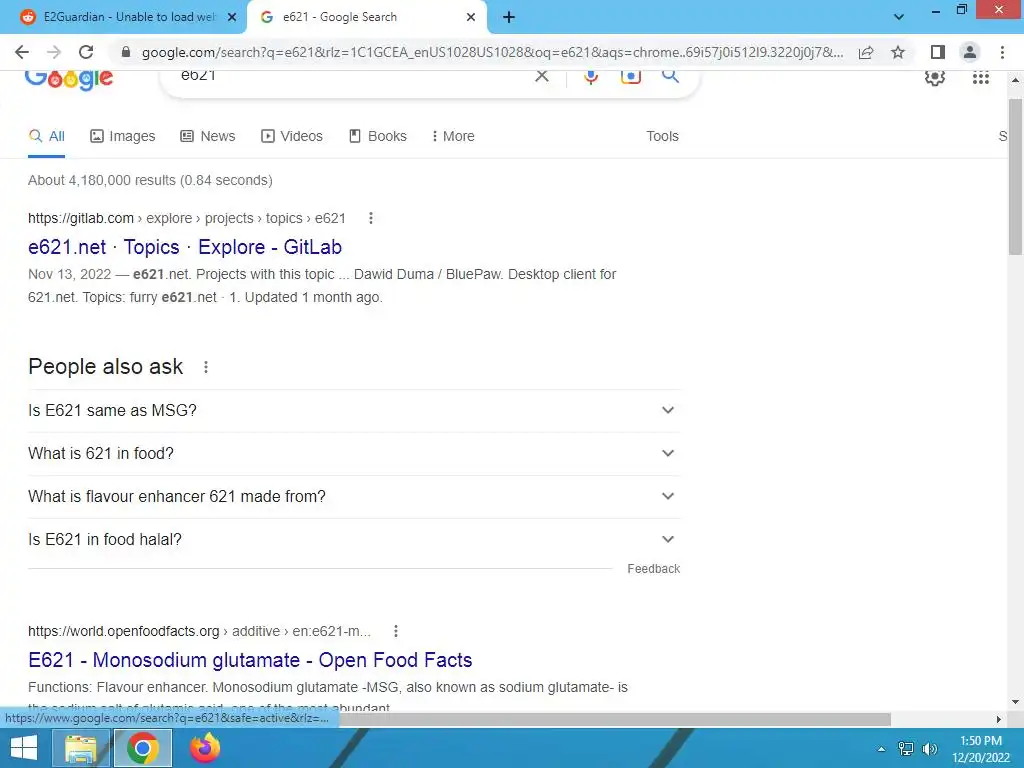Go back to the previous page
The image size is (1024, 768).
click(x=22, y=52)
